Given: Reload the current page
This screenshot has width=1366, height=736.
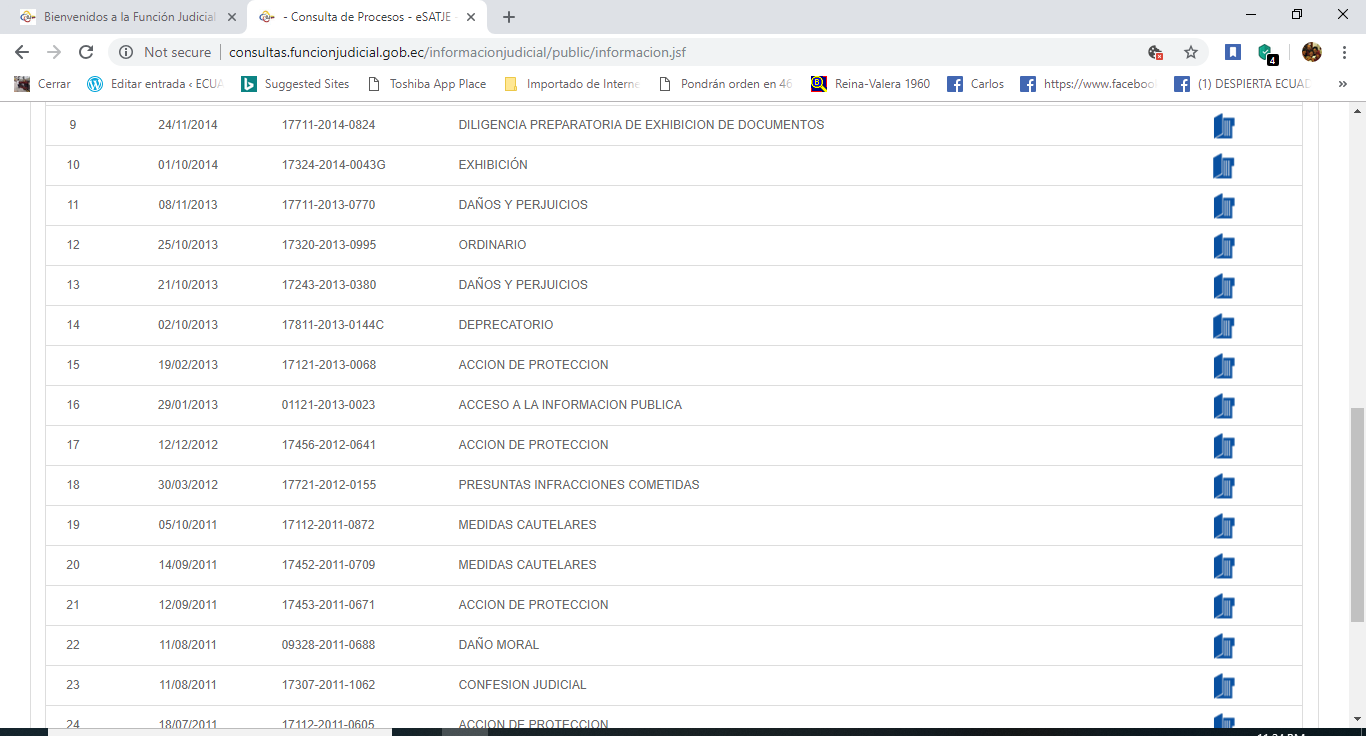Looking at the screenshot, I should (x=86, y=54).
